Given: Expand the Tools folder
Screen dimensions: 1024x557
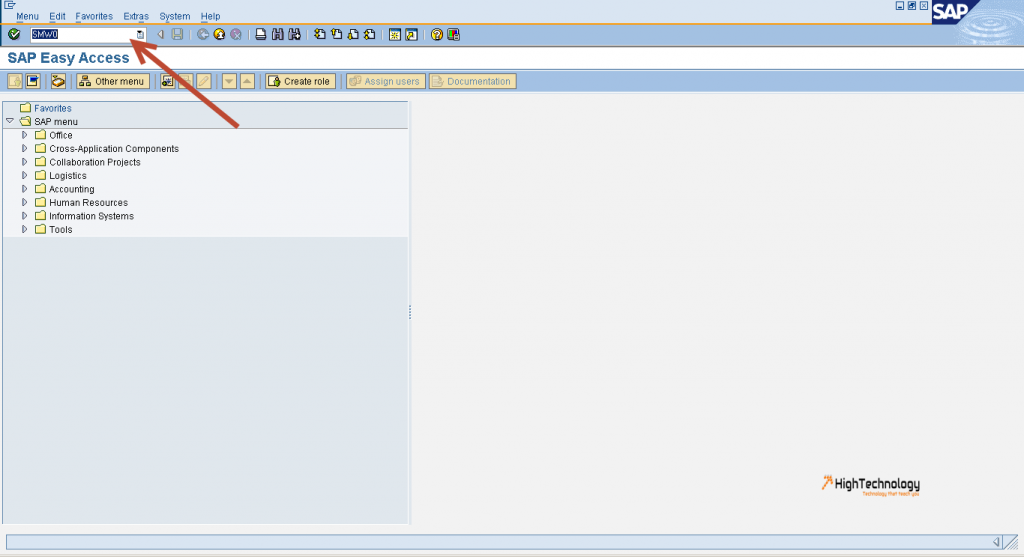Looking at the screenshot, I should tap(25, 229).
